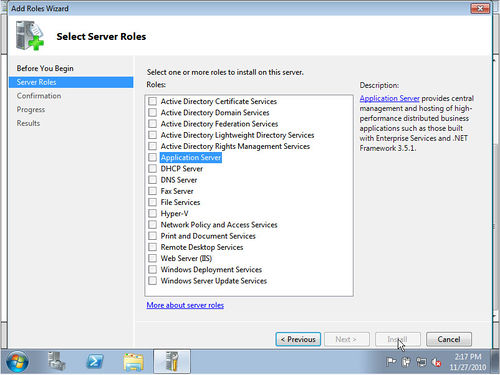
Task: Click the wizard server icon in header
Action: pyautogui.click(x=30, y=35)
